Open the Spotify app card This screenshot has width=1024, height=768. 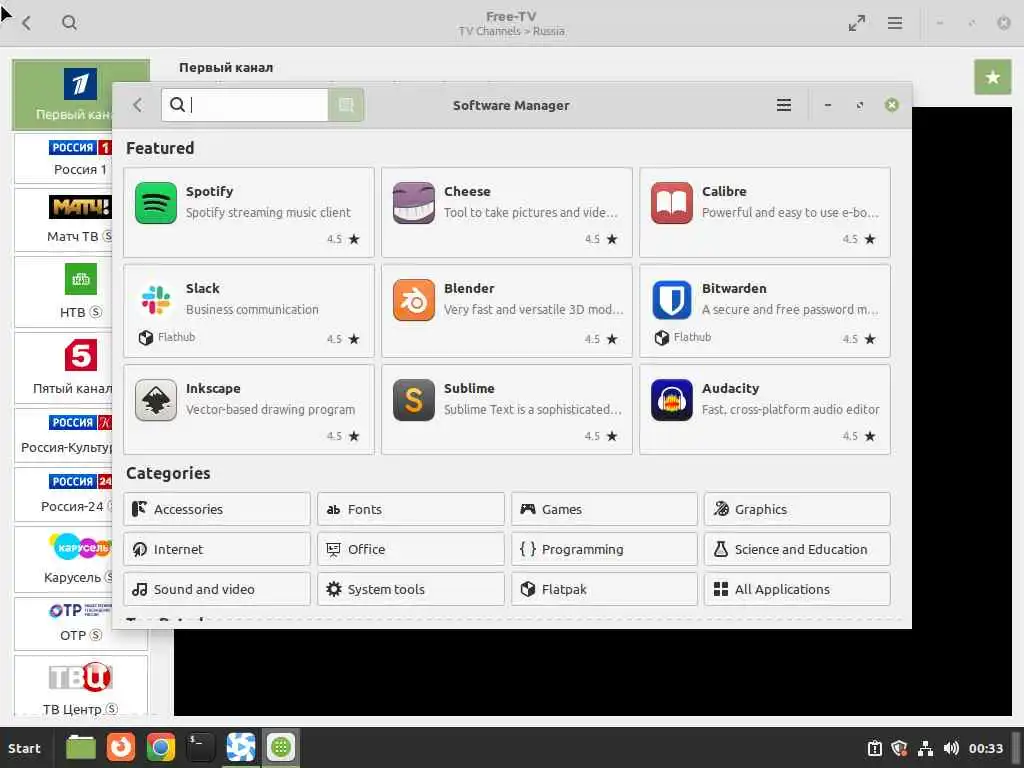(248, 212)
